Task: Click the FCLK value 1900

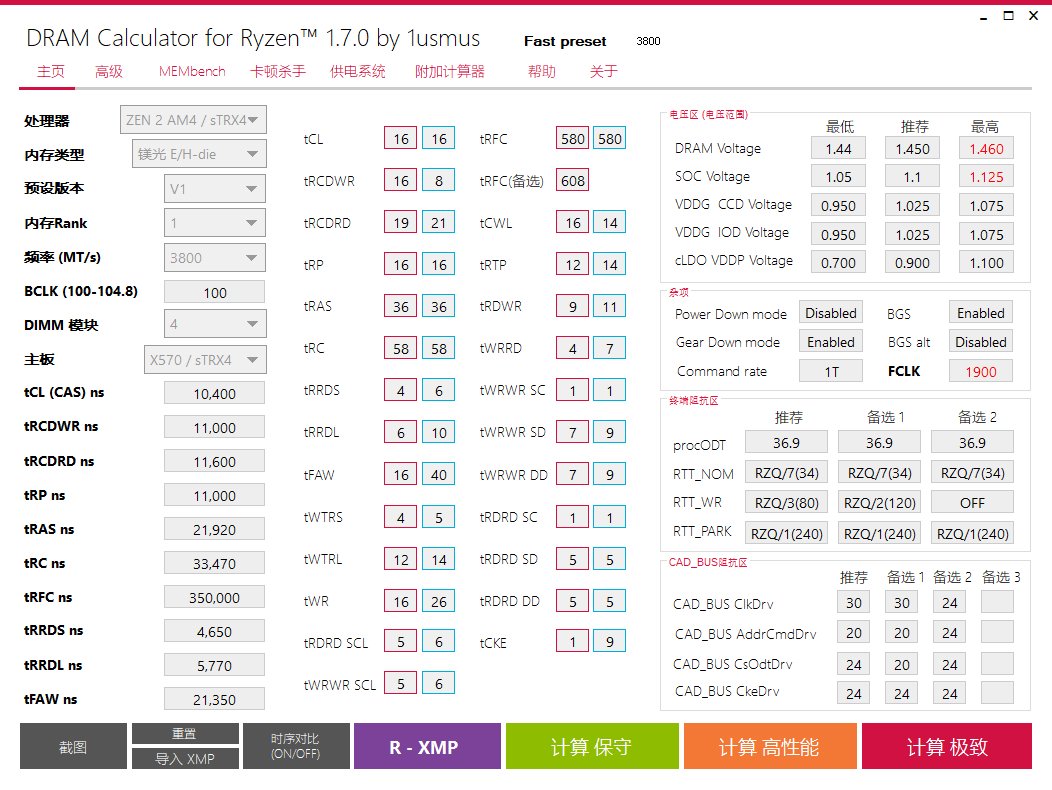Action: (981, 371)
